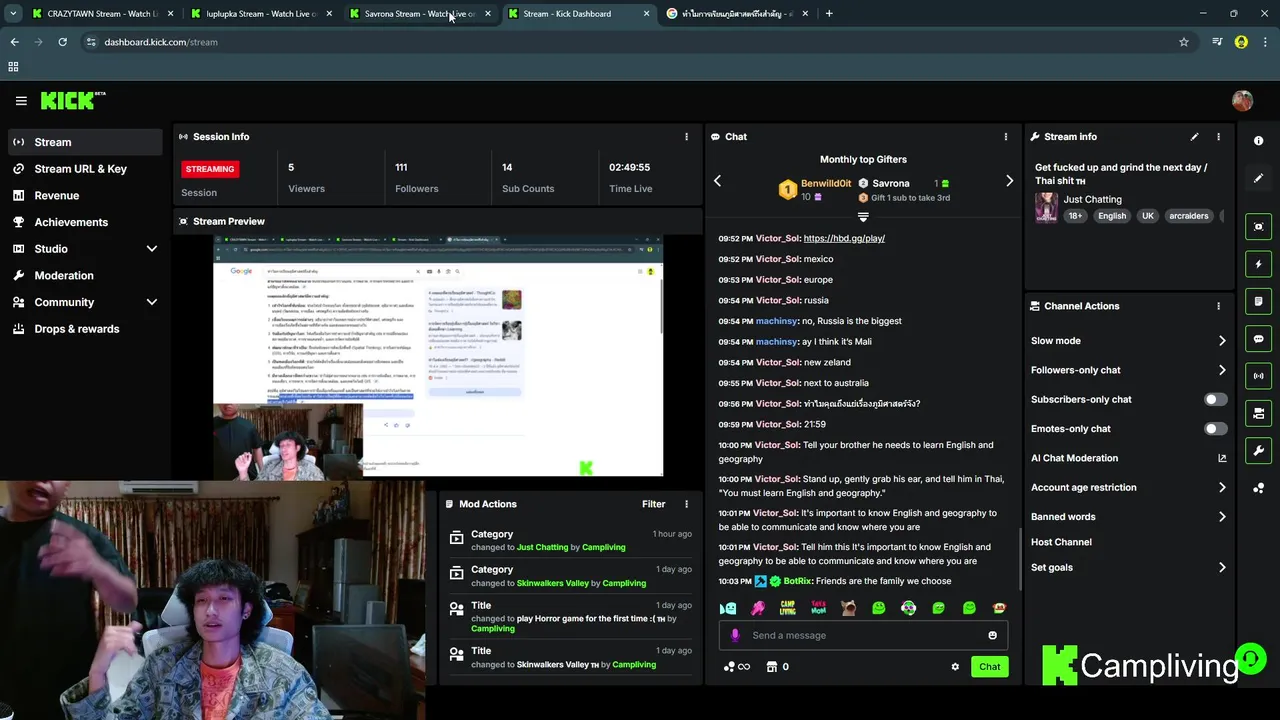Open Stream info three-dot options
The image size is (1280, 720).
coord(1218,137)
